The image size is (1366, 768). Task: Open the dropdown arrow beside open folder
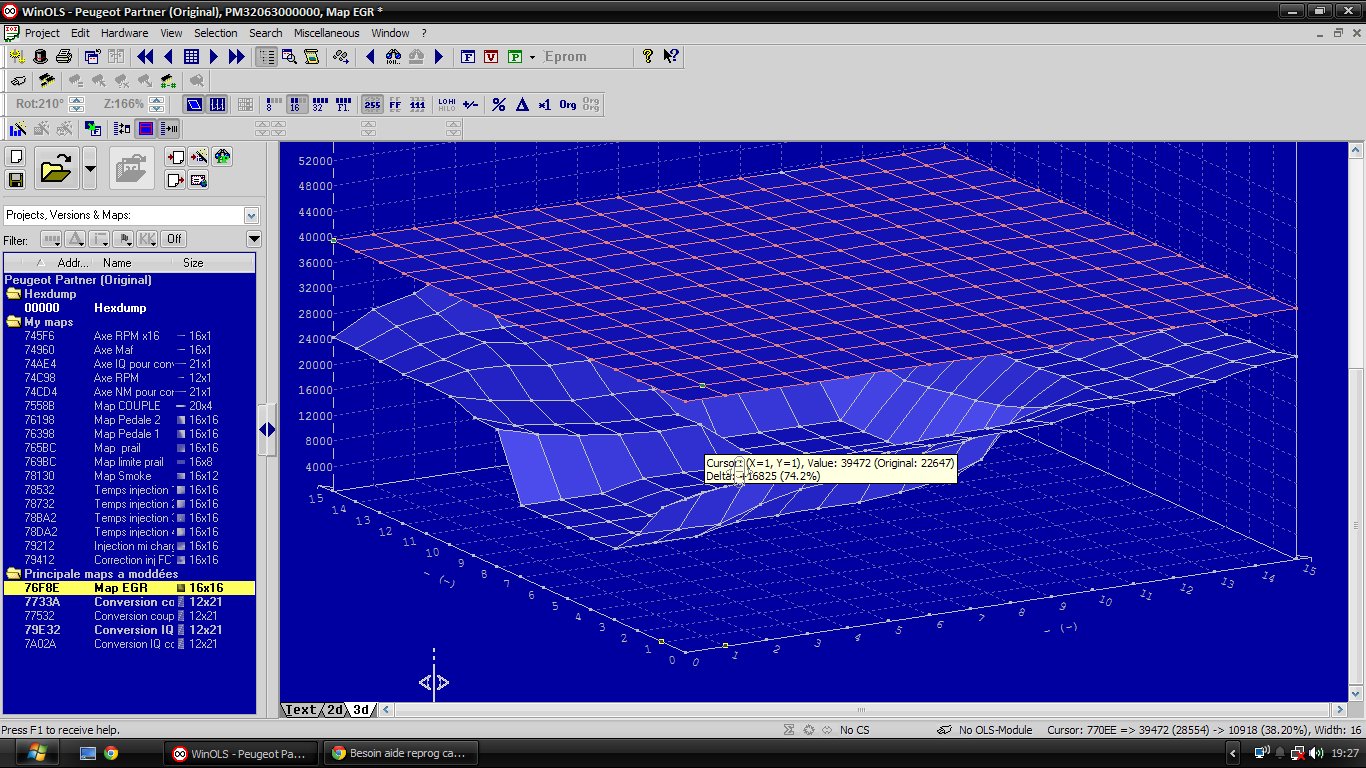tap(90, 168)
